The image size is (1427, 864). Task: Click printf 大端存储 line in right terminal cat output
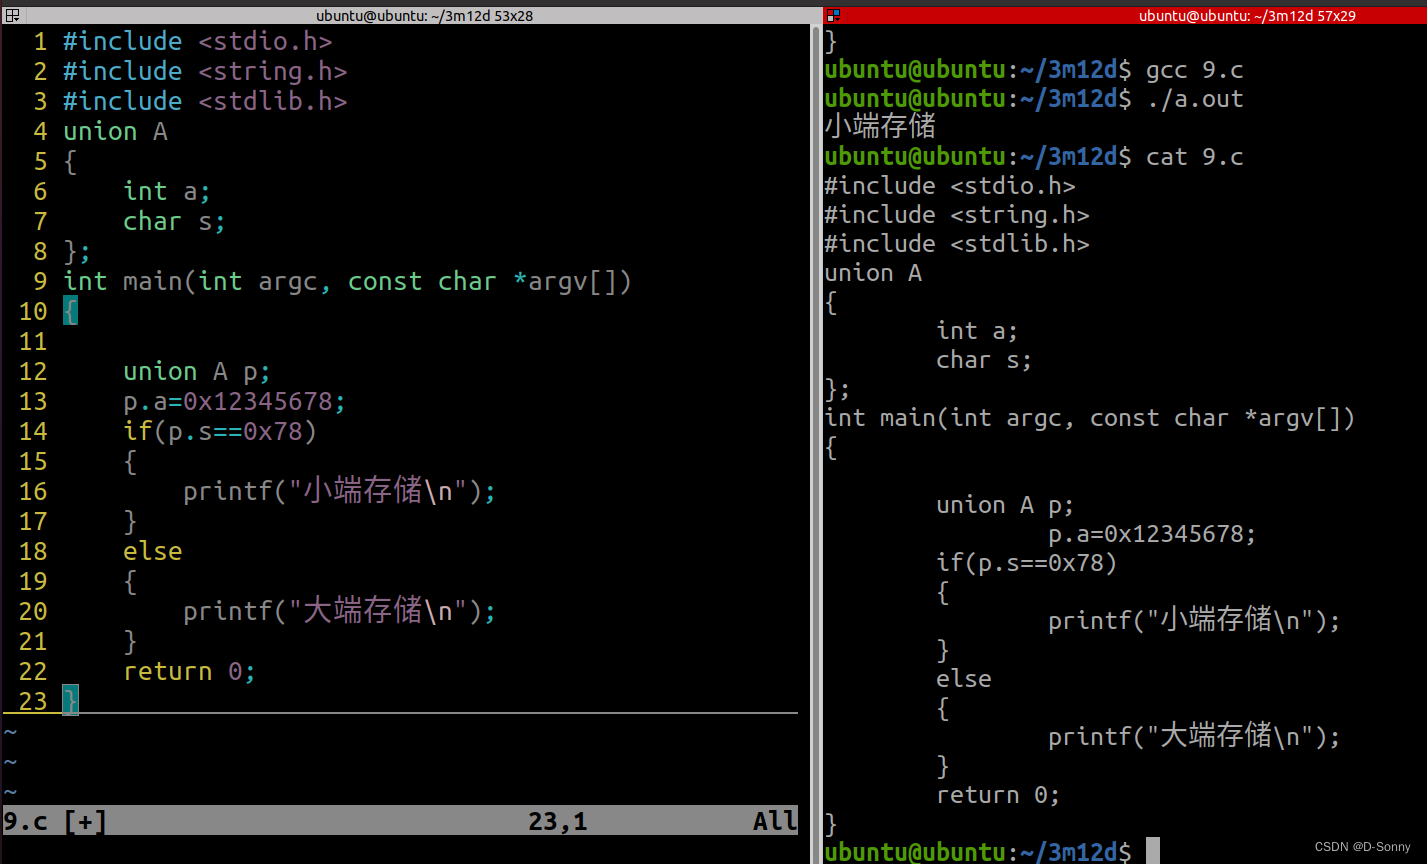(x=1194, y=737)
